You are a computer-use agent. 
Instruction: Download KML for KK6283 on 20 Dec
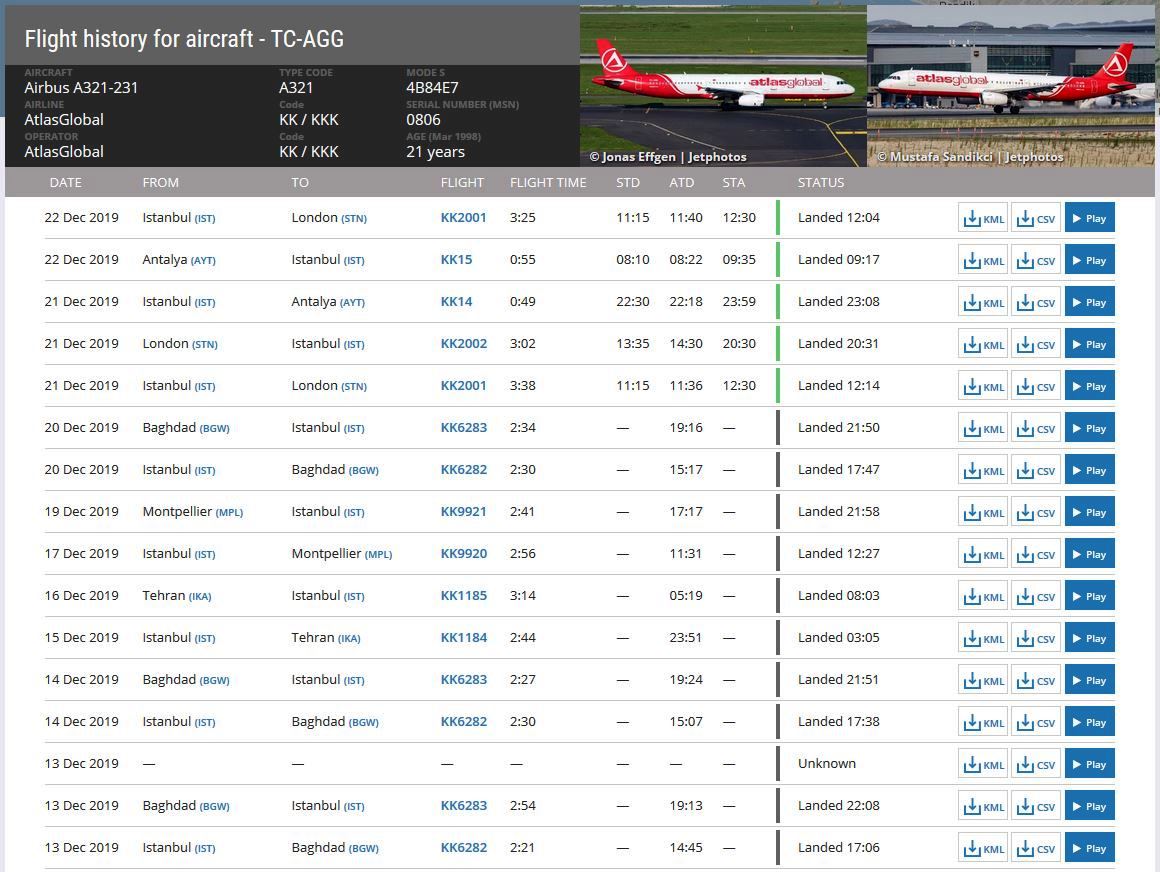(x=982, y=428)
